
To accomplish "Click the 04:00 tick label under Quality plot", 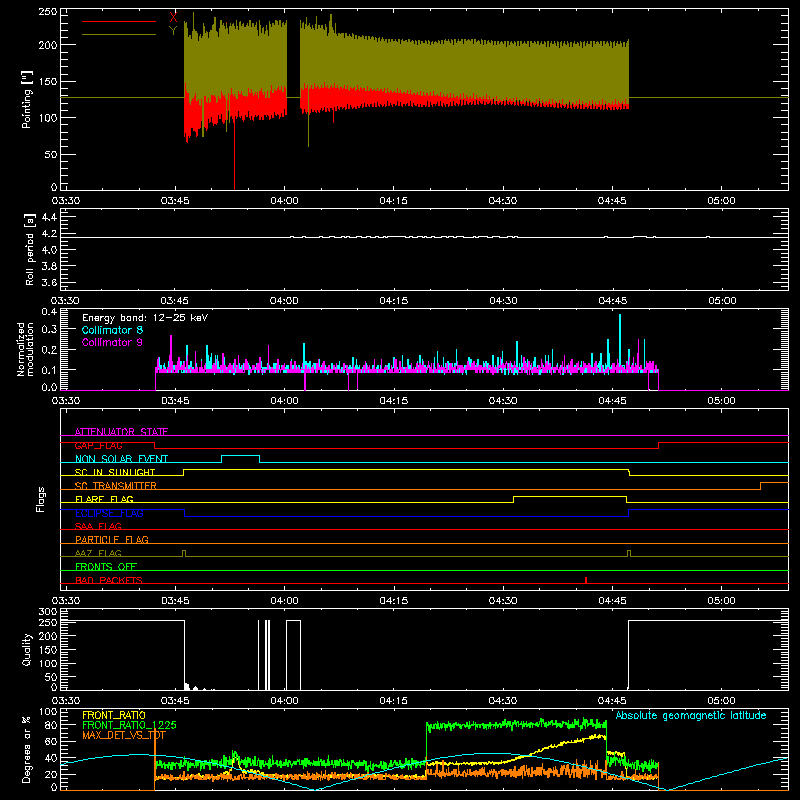I will coord(284,701).
